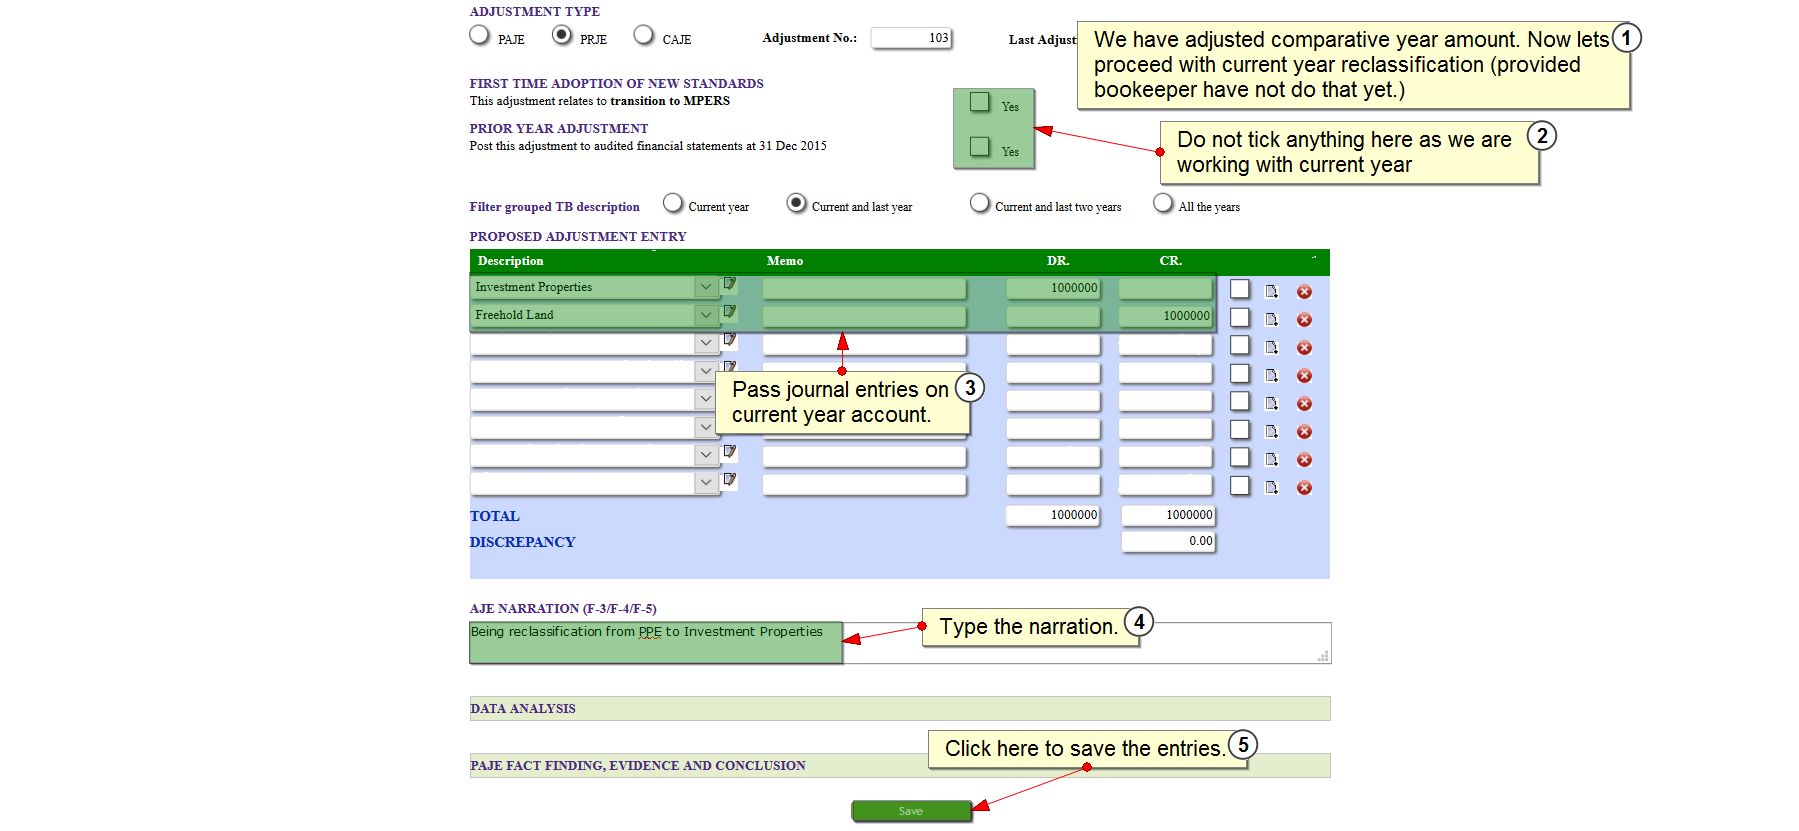Click the red delete icon on Freehold Land row

[1304, 320]
